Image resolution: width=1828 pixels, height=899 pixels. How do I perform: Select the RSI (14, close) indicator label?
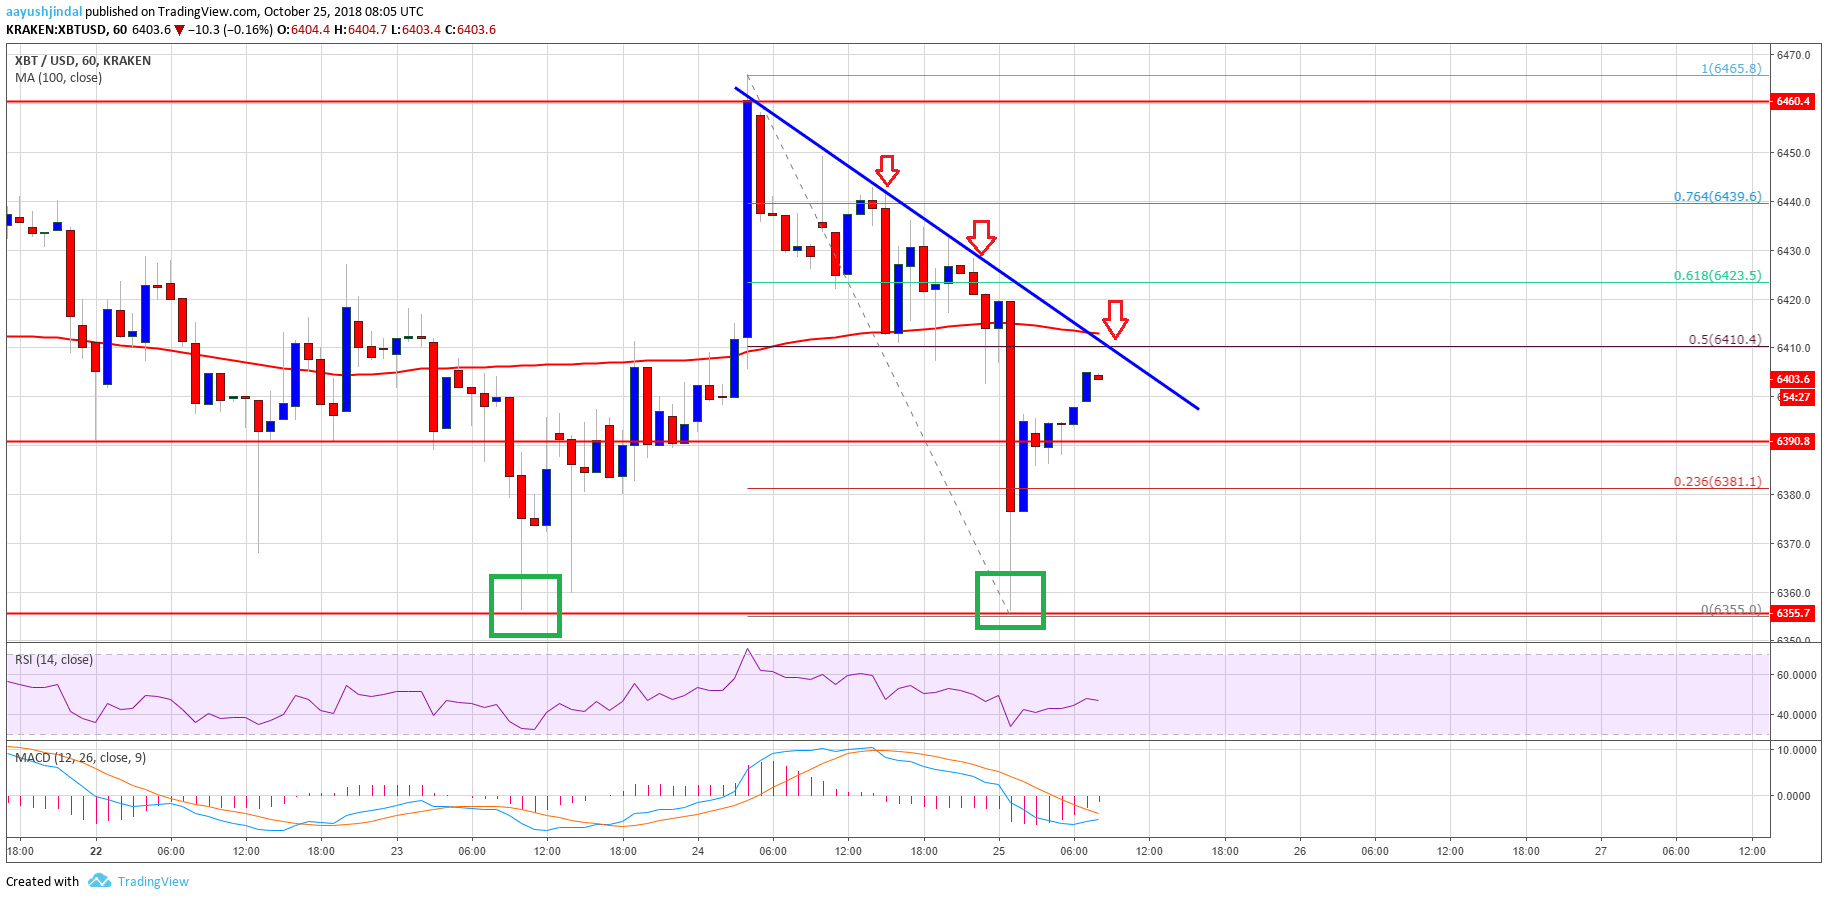click(54, 660)
